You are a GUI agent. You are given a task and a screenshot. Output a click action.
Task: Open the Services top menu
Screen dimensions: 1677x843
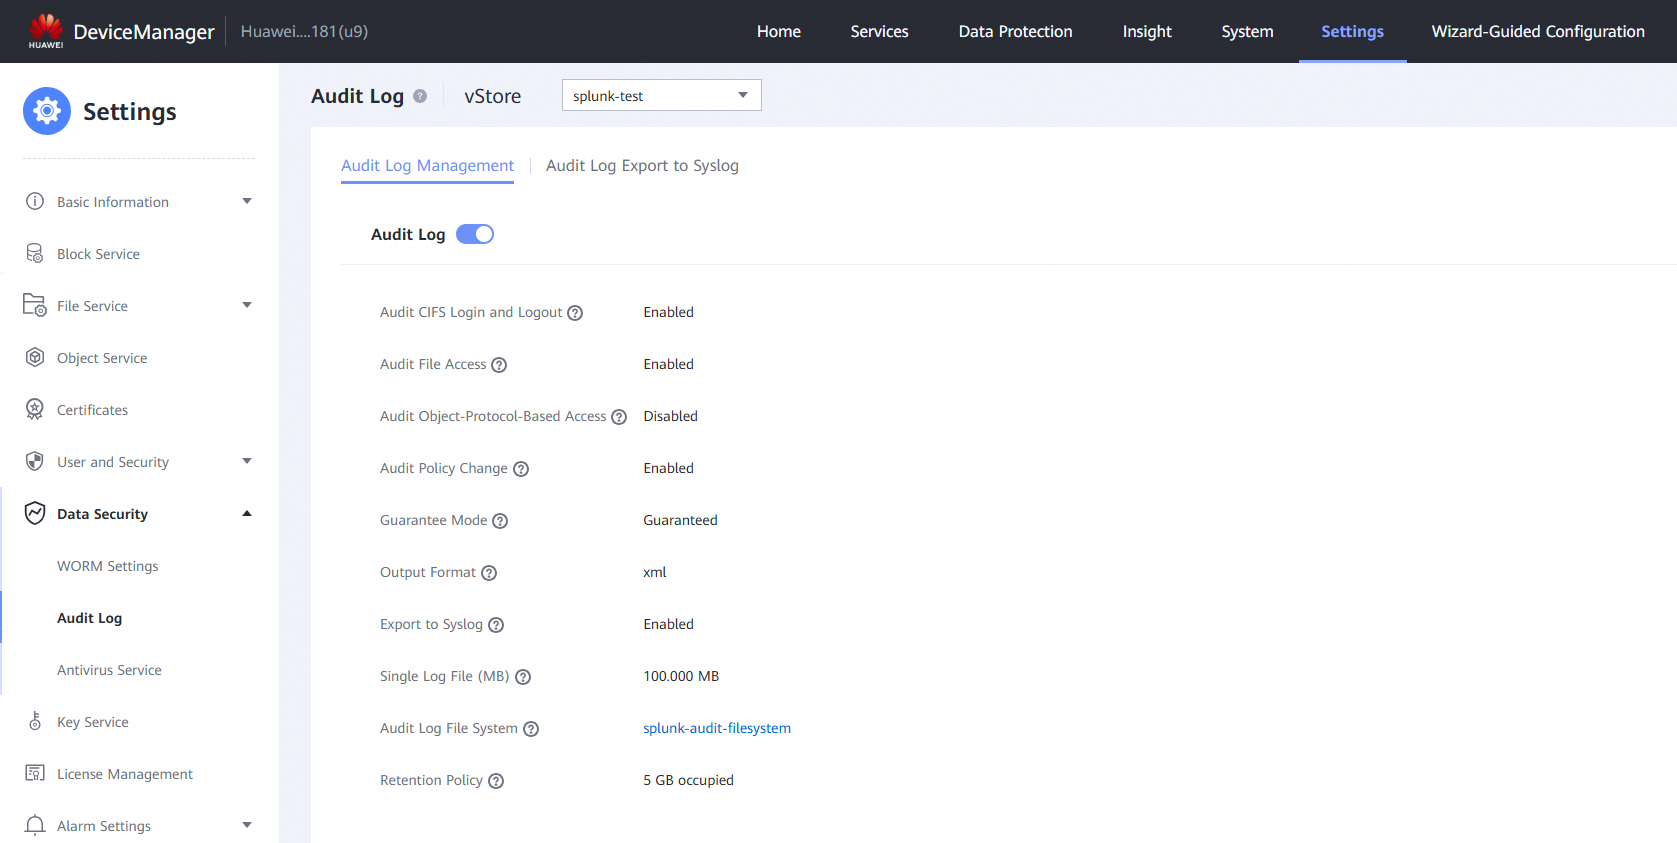point(880,31)
